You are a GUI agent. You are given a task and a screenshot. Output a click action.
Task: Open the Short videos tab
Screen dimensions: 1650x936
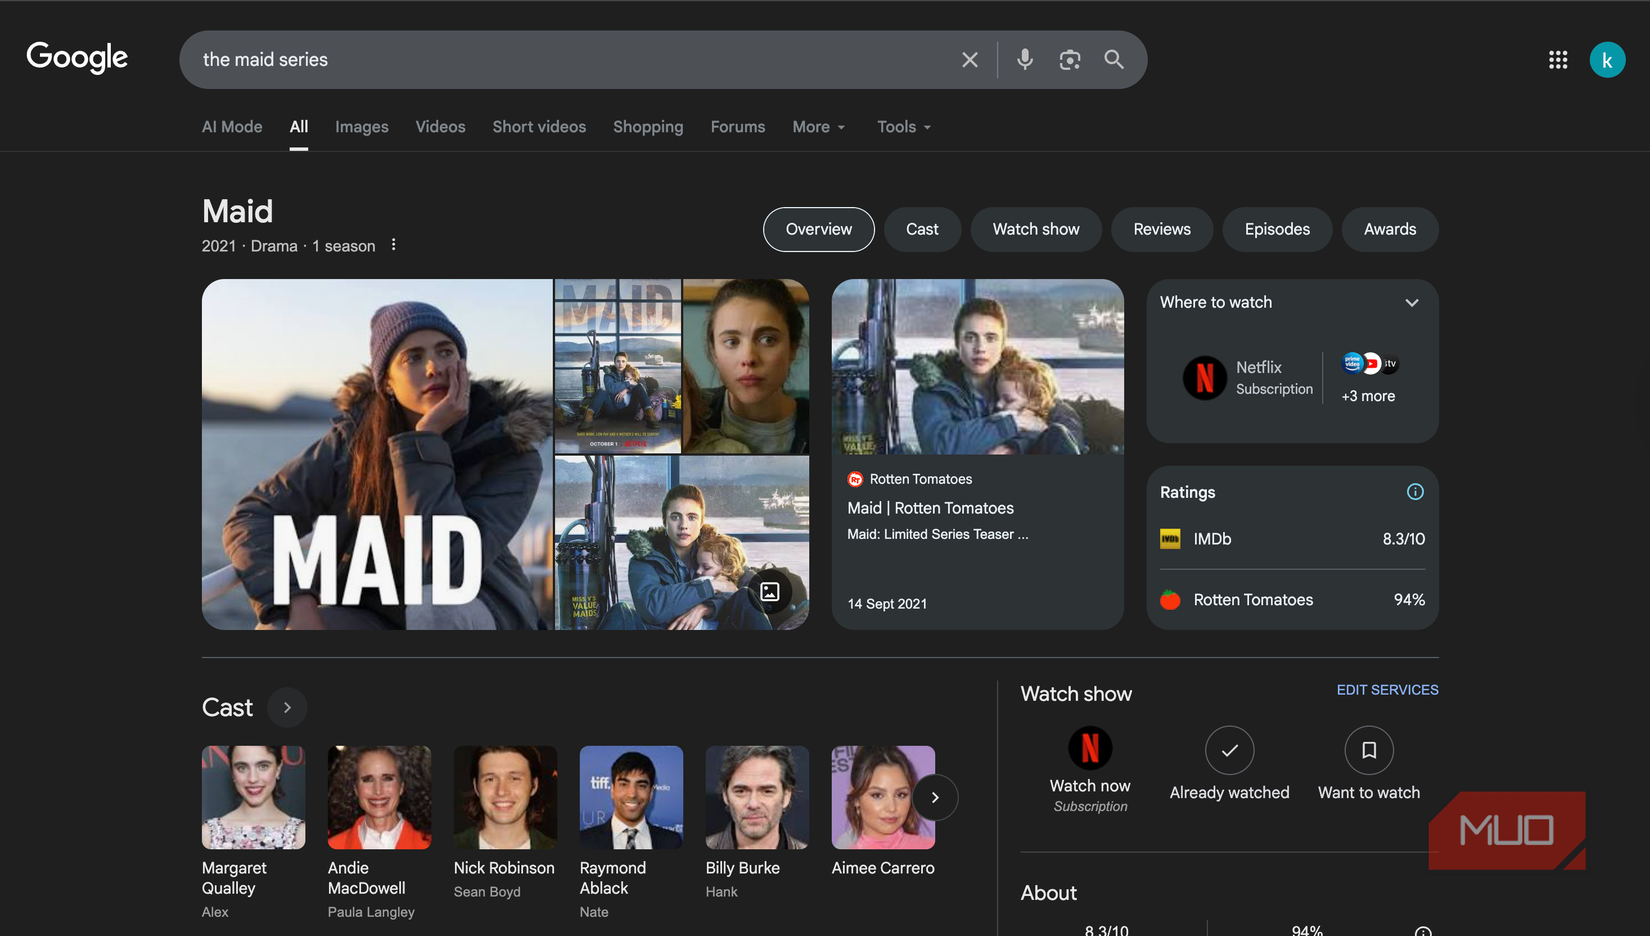[x=539, y=127]
